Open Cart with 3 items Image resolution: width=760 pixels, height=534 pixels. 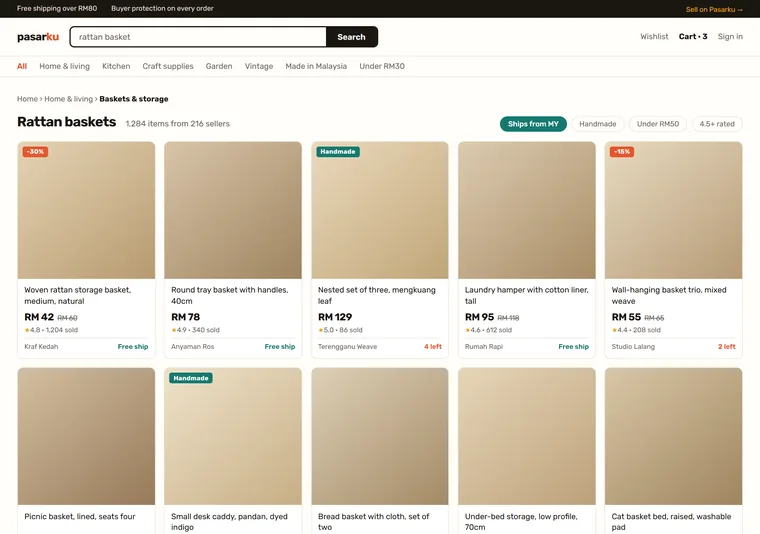pyautogui.click(x=693, y=36)
